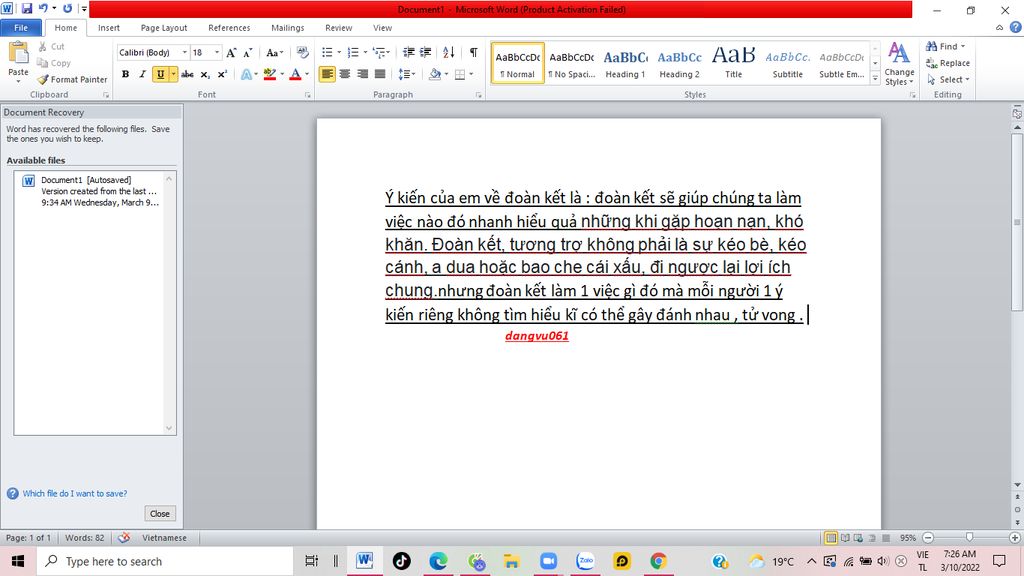Click 'Which file do I want to save?' link
The image size is (1024, 576).
(75, 494)
